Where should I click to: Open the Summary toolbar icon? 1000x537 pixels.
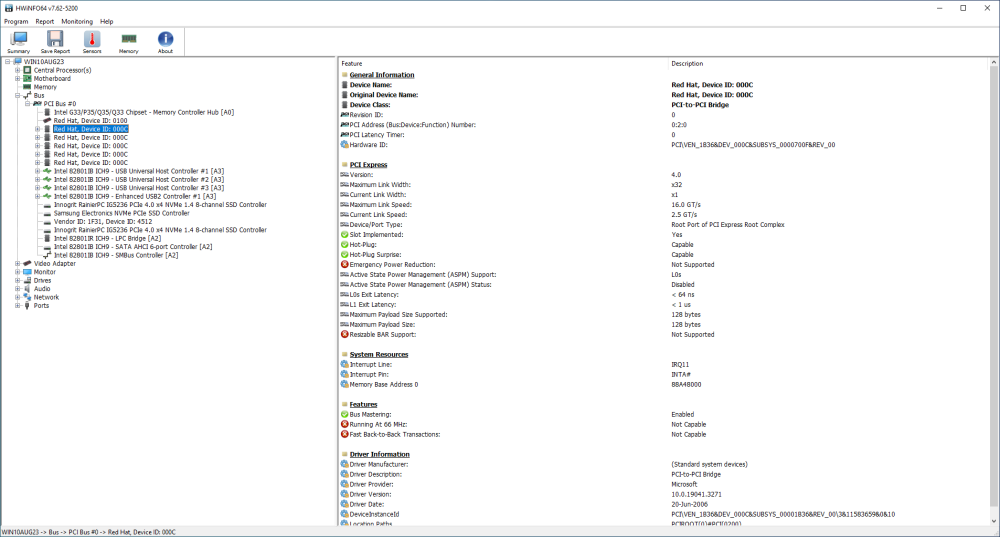[18, 42]
